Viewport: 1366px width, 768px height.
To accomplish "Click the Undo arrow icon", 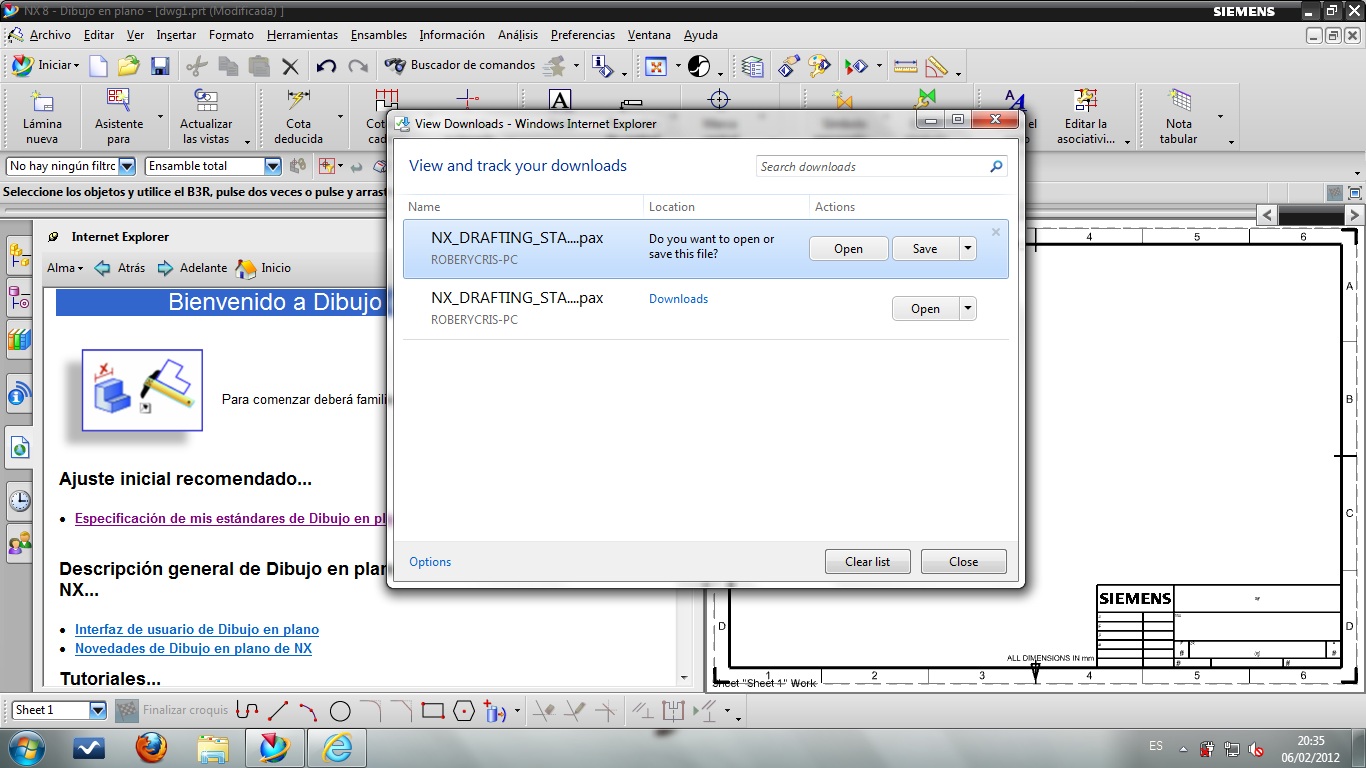I will [326, 66].
